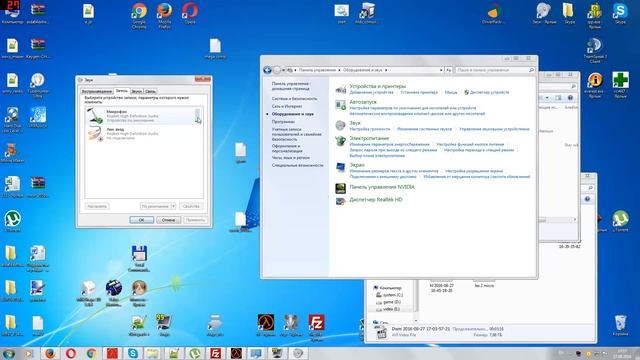Click Configure (Настроить) button in Sound dialog
The width and height of the screenshot is (640, 360).
(97, 206)
